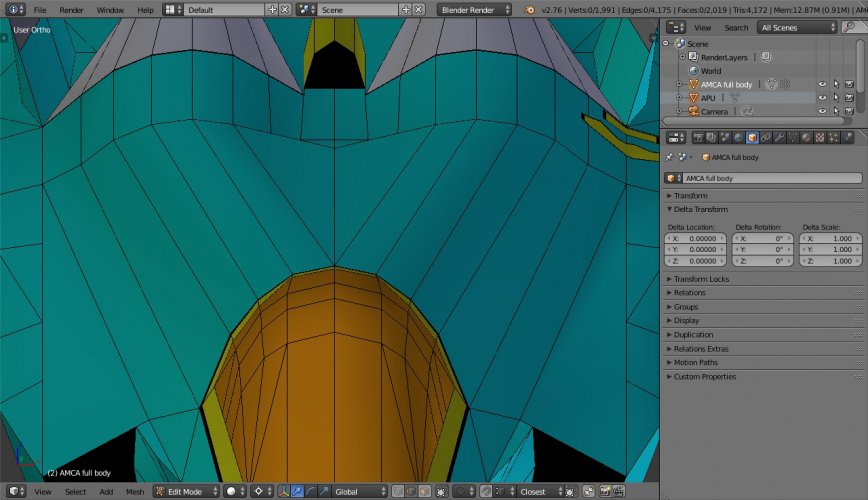Open the All Scenes display dropdown

[x=797, y=27]
